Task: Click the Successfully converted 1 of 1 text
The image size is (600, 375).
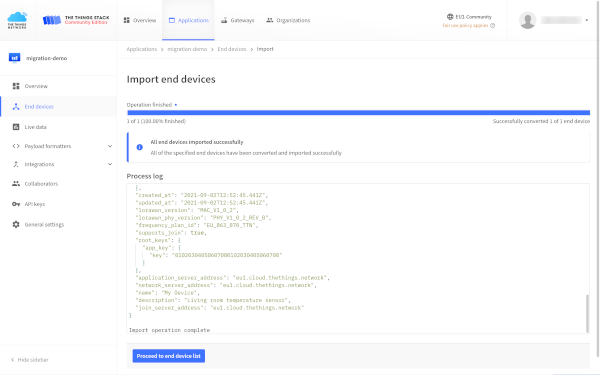Action: 541,121
